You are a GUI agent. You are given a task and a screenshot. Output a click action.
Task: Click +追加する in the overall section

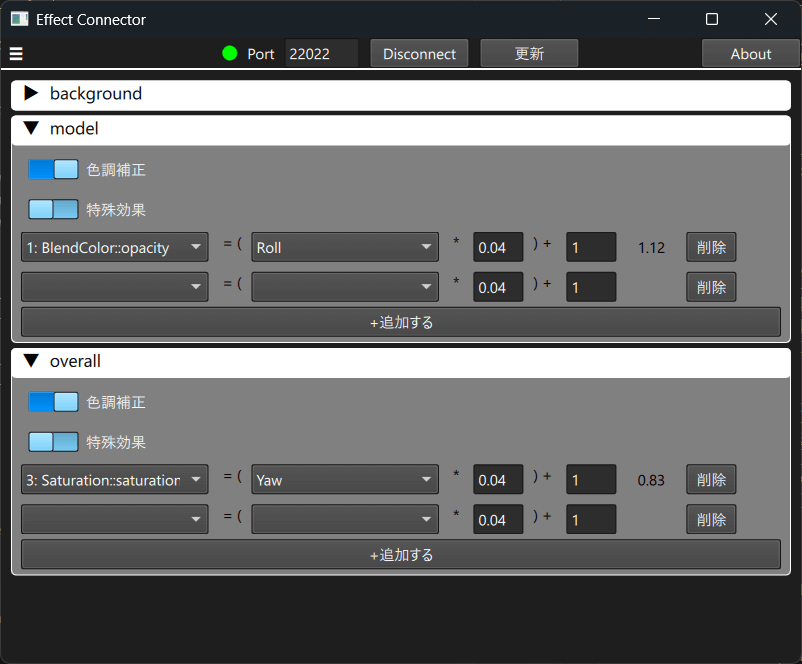coord(401,554)
